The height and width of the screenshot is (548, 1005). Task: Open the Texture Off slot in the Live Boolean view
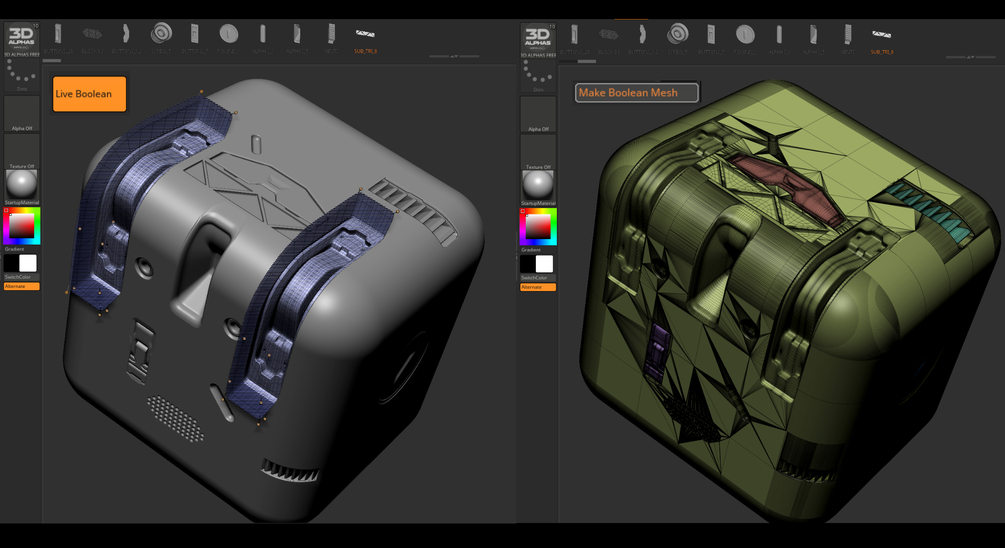(22, 152)
